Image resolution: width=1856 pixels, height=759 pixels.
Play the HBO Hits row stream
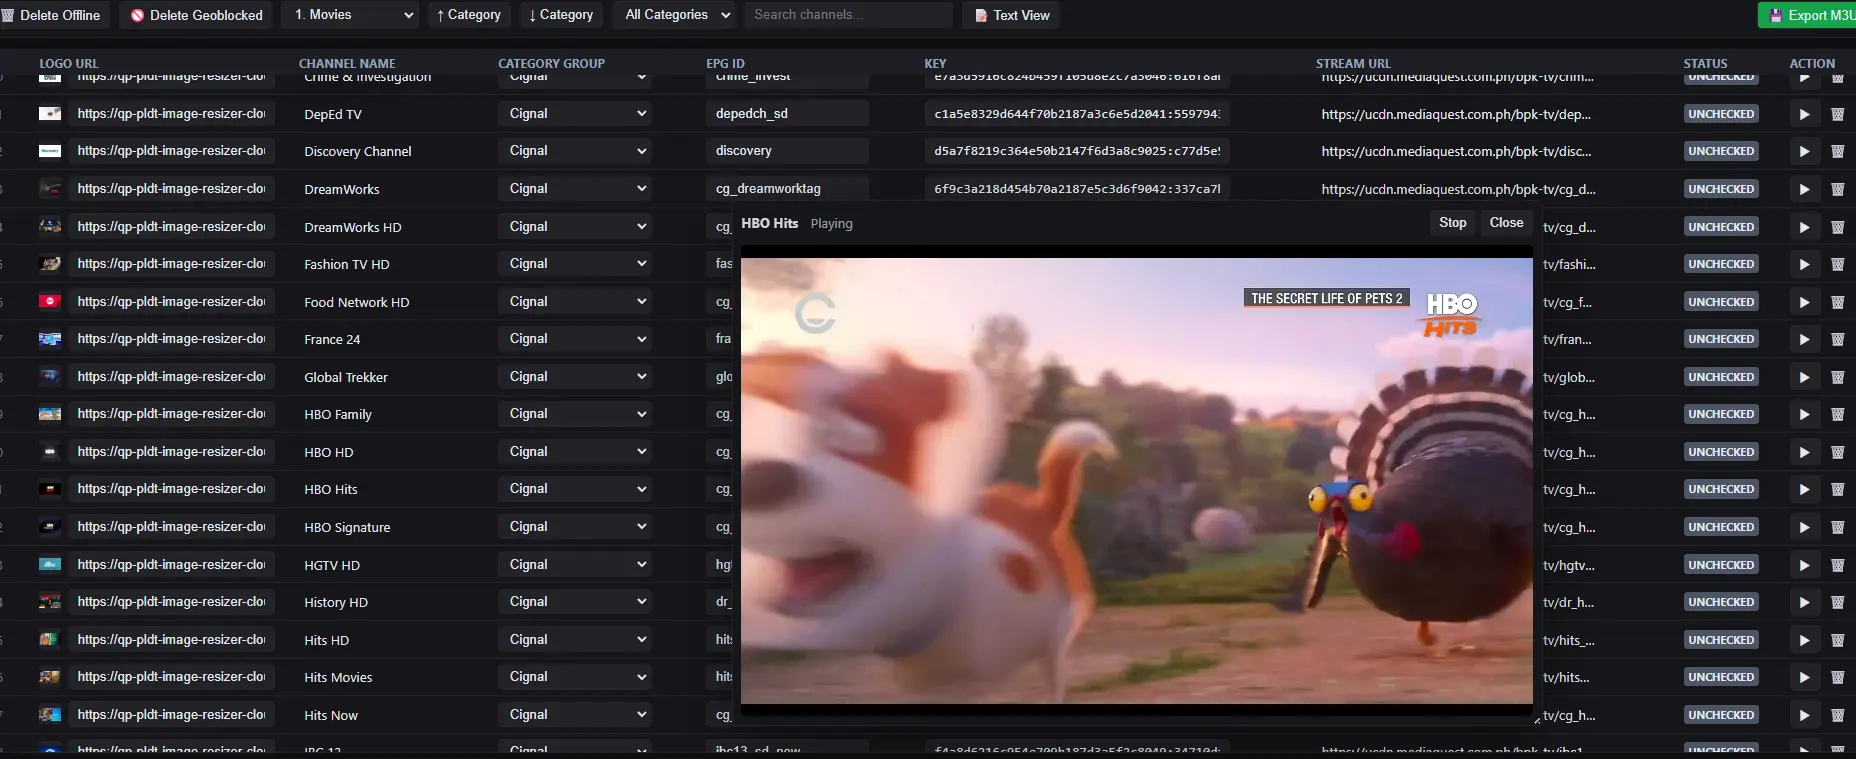tap(1804, 489)
